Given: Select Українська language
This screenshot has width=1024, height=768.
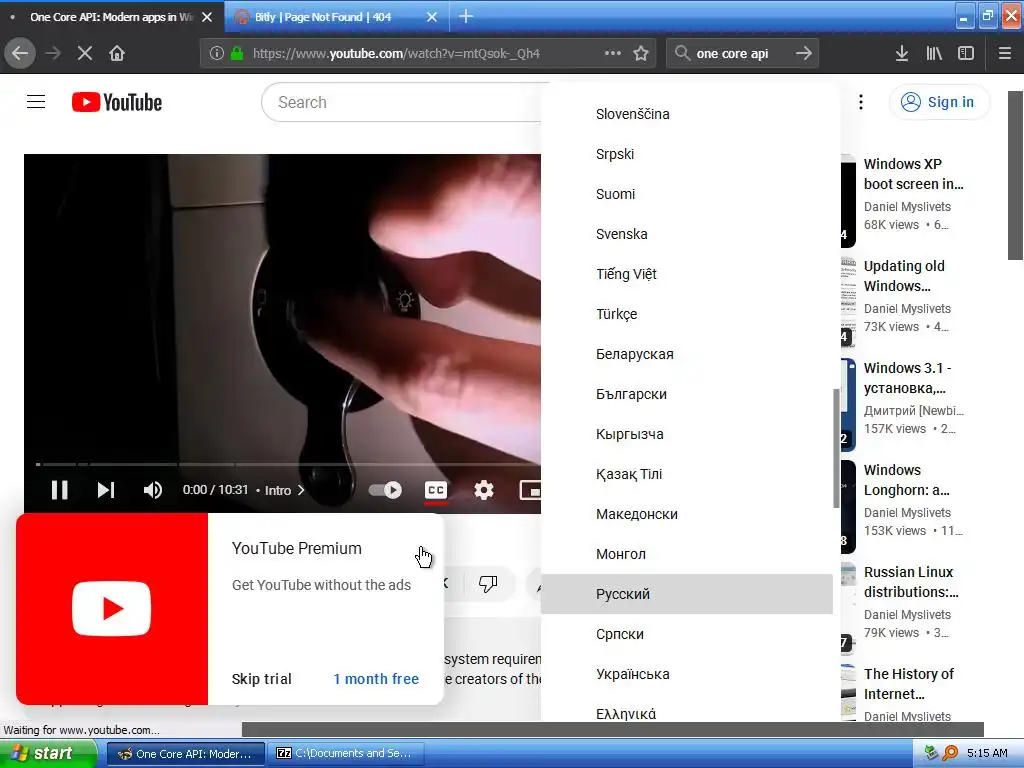Looking at the screenshot, I should coord(687,674).
